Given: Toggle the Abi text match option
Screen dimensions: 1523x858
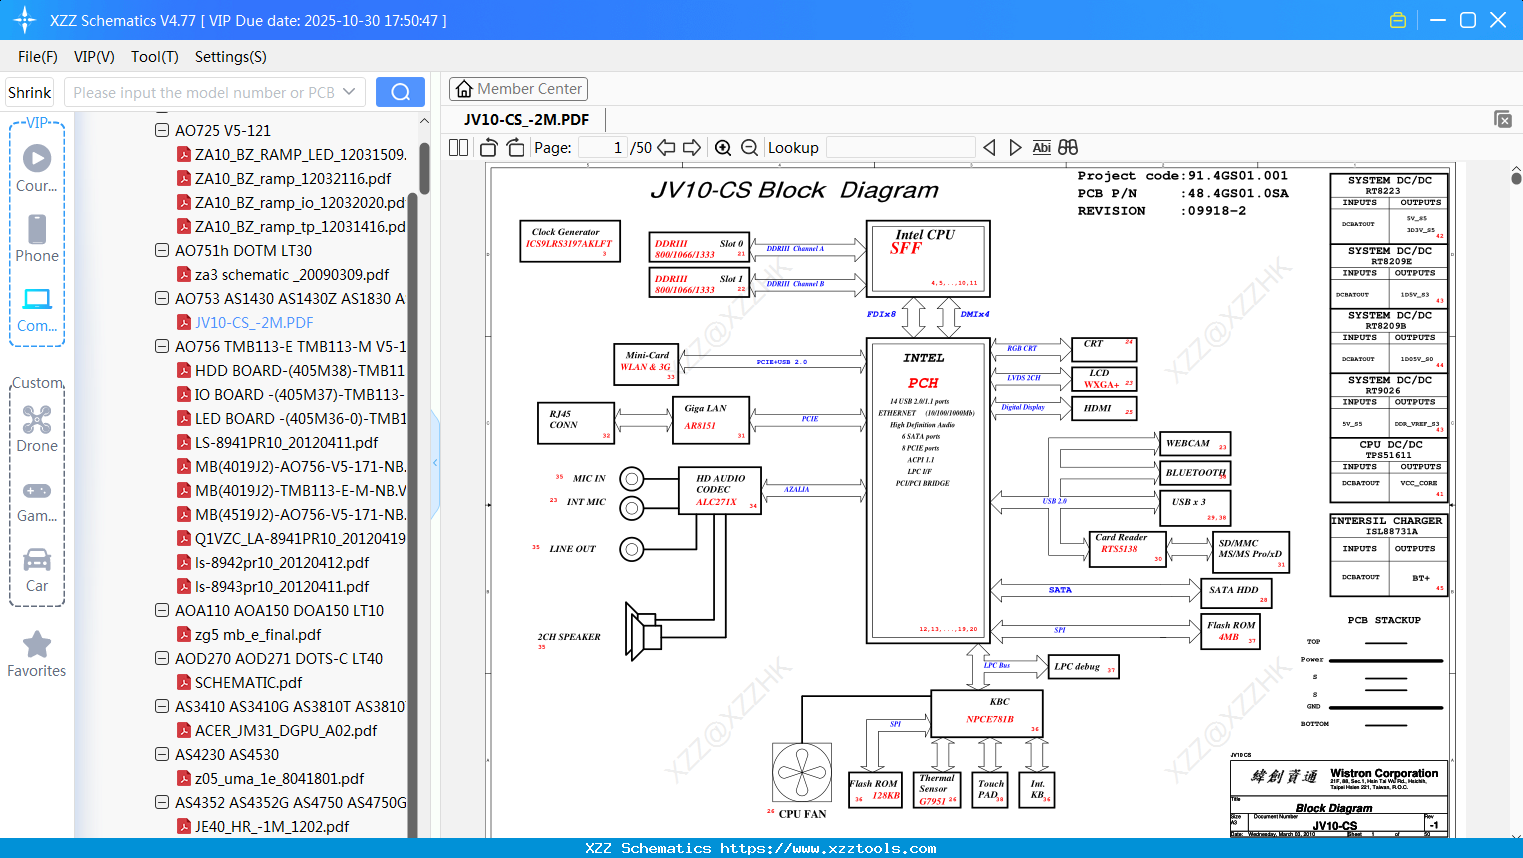Looking at the screenshot, I should point(1041,147).
